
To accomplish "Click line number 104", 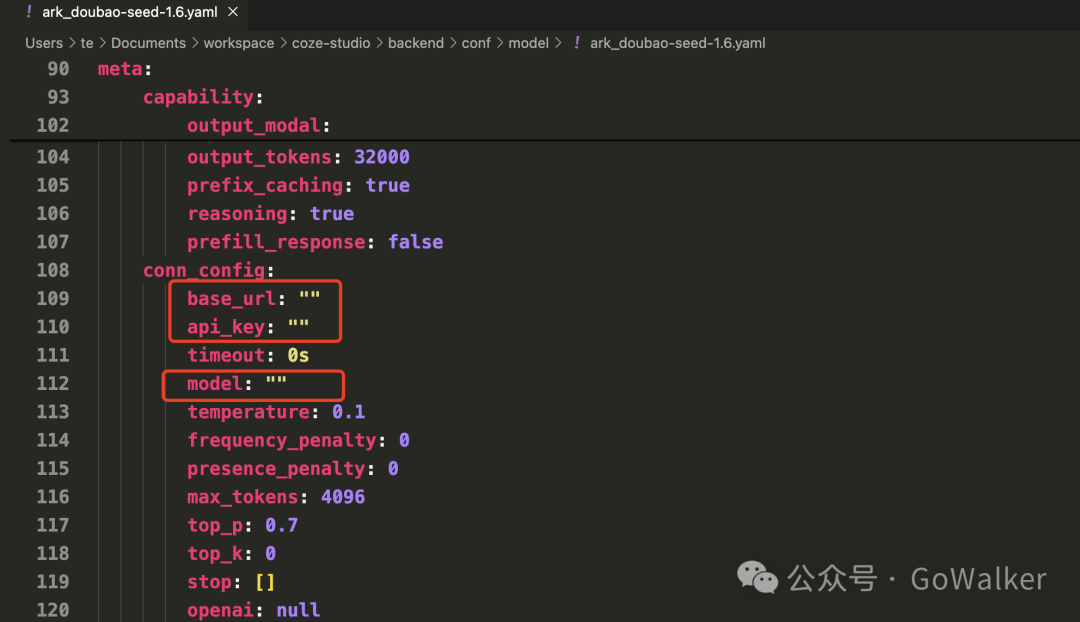I will tap(53, 157).
